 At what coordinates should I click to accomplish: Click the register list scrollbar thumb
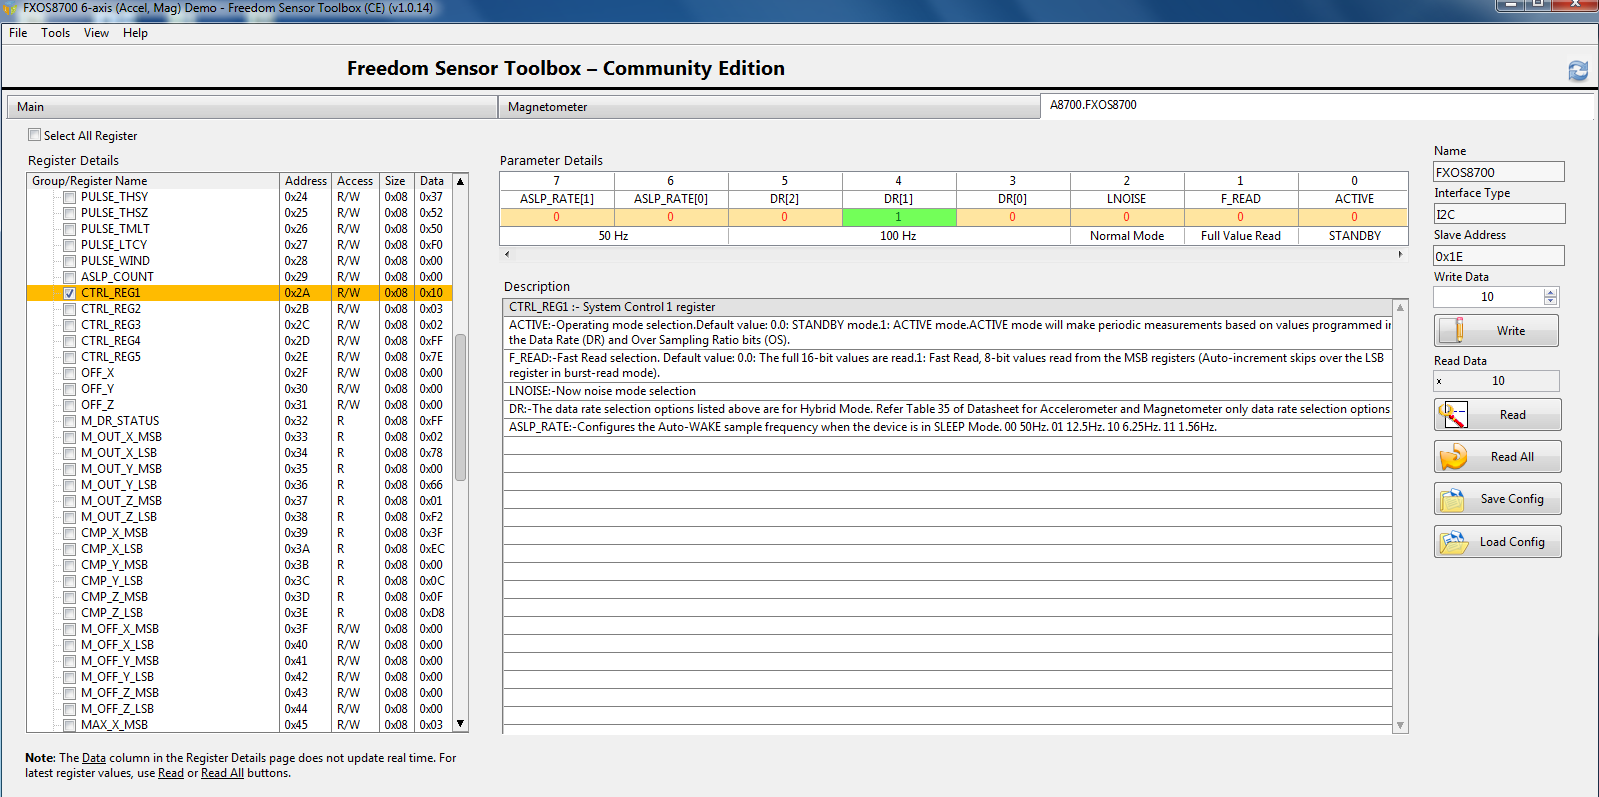coord(461,407)
